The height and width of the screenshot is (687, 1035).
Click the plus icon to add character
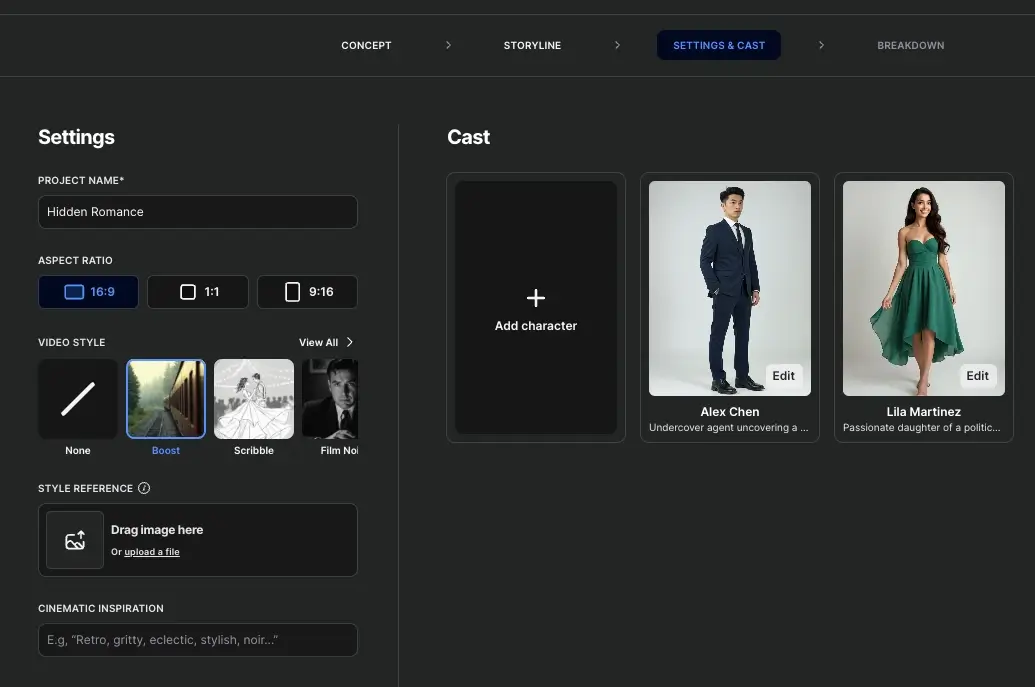coord(535,298)
